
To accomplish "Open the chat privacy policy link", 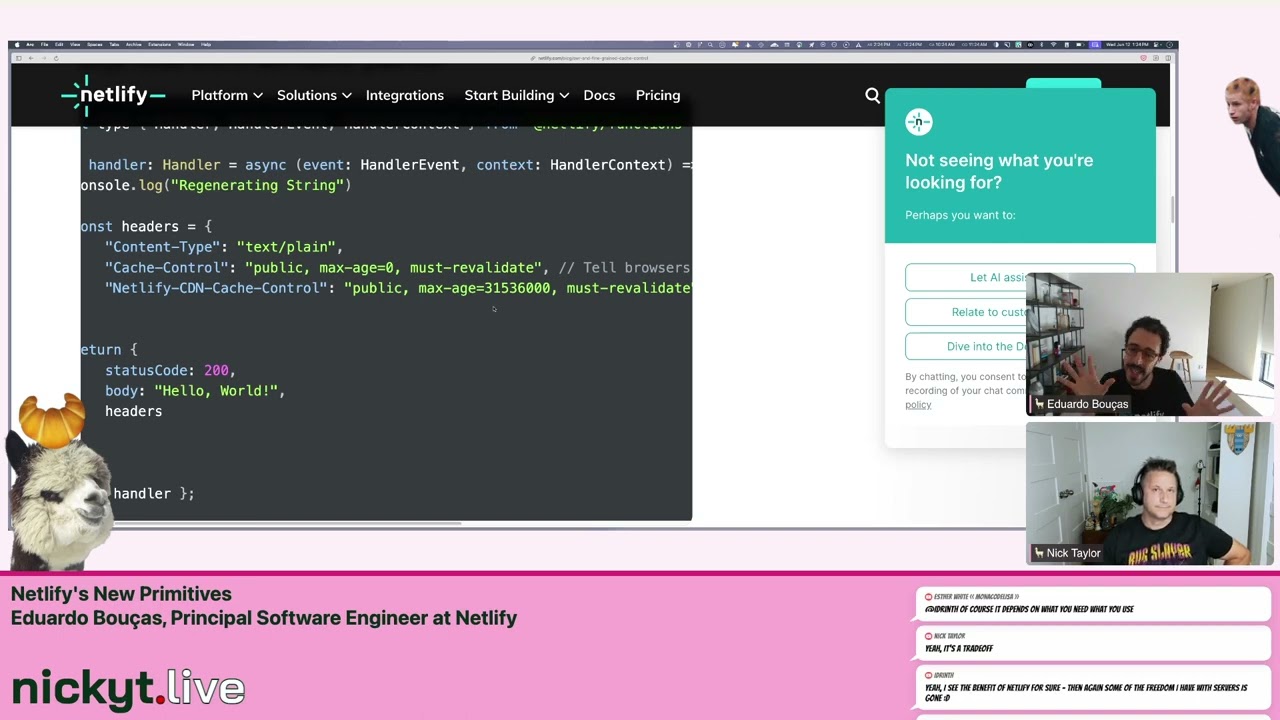I will (x=918, y=405).
